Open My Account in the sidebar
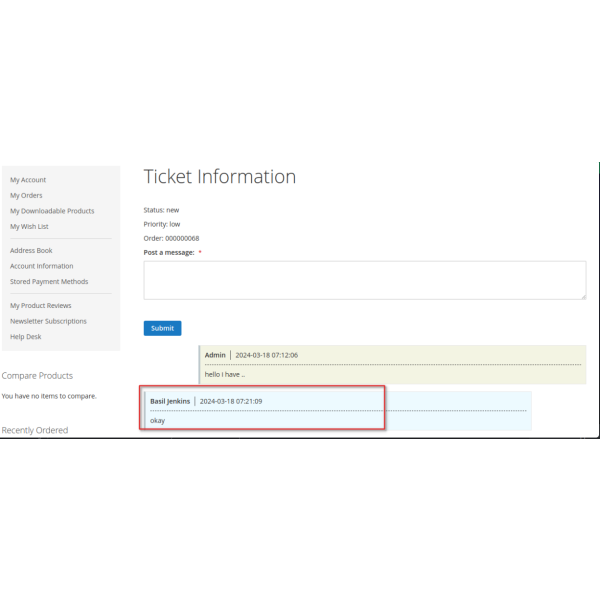Screen dimensions: 600x600 point(28,180)
